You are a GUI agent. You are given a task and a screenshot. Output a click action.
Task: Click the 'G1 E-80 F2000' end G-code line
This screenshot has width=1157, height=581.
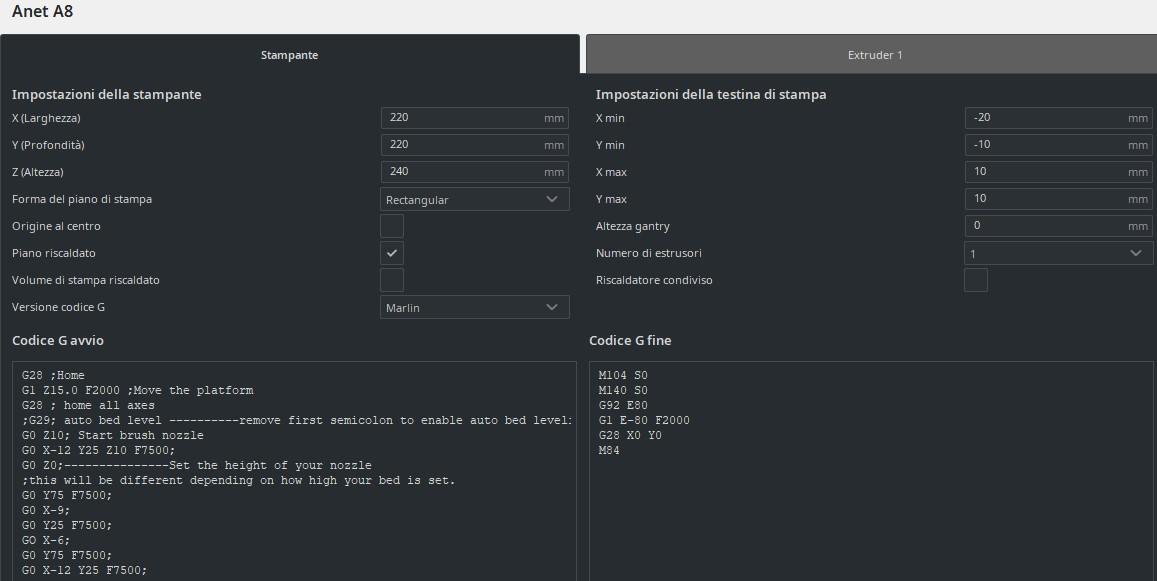[x=644, y=420]
